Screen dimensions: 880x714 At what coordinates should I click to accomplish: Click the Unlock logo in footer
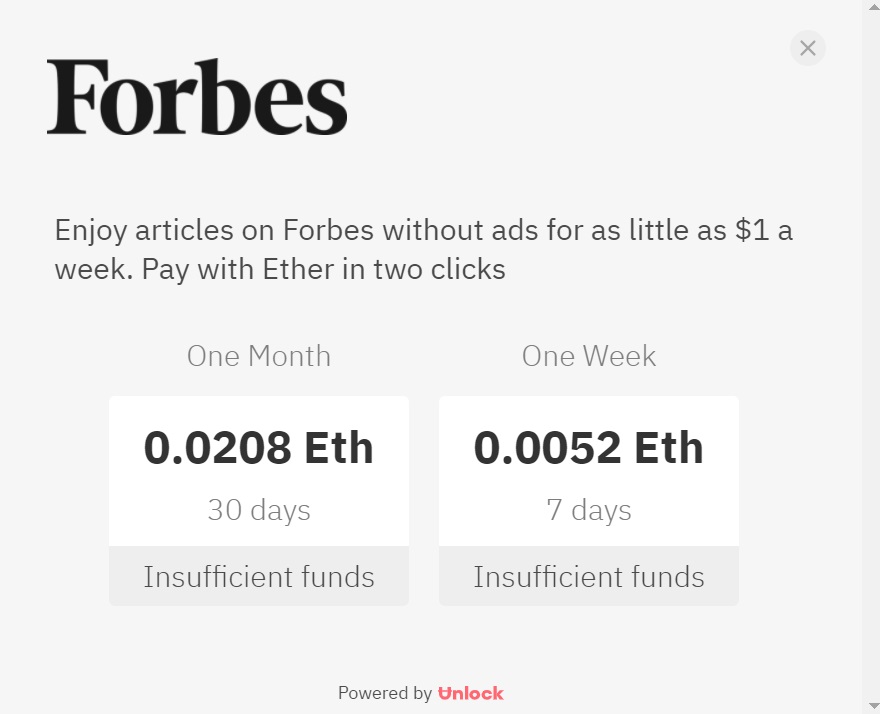[x=471, y=693]
